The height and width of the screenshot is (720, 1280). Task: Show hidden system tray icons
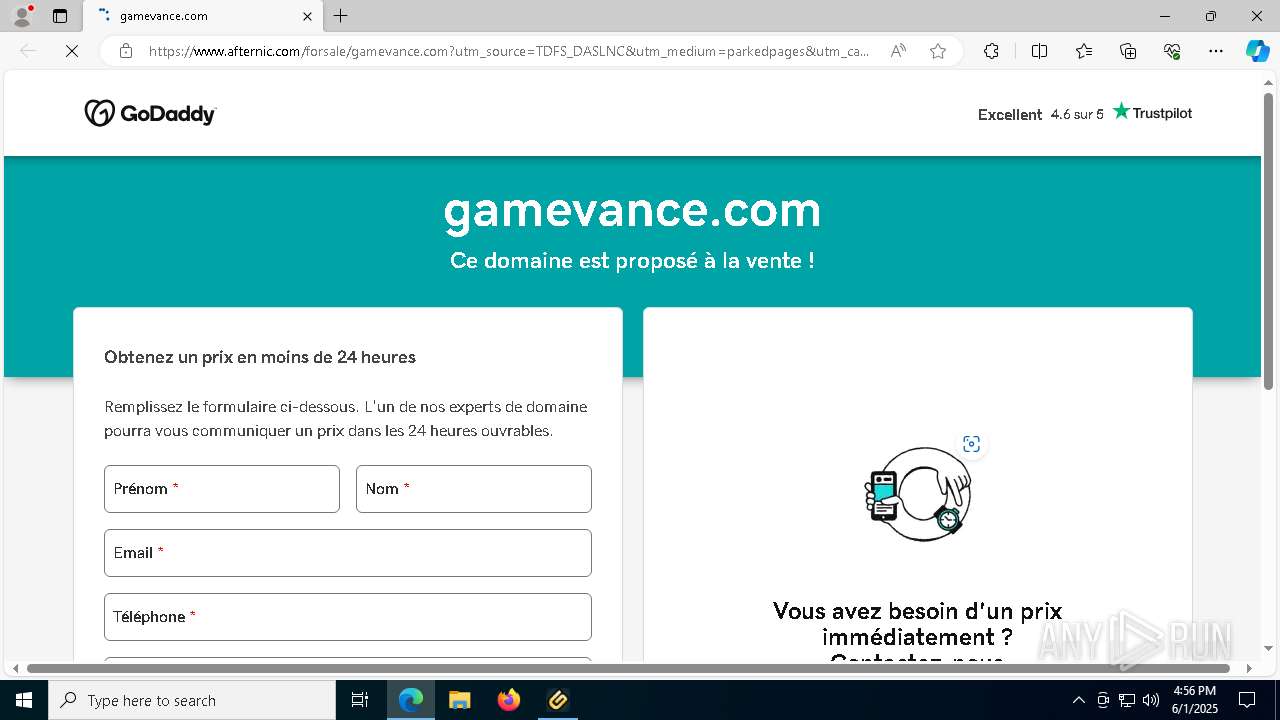1078,700
